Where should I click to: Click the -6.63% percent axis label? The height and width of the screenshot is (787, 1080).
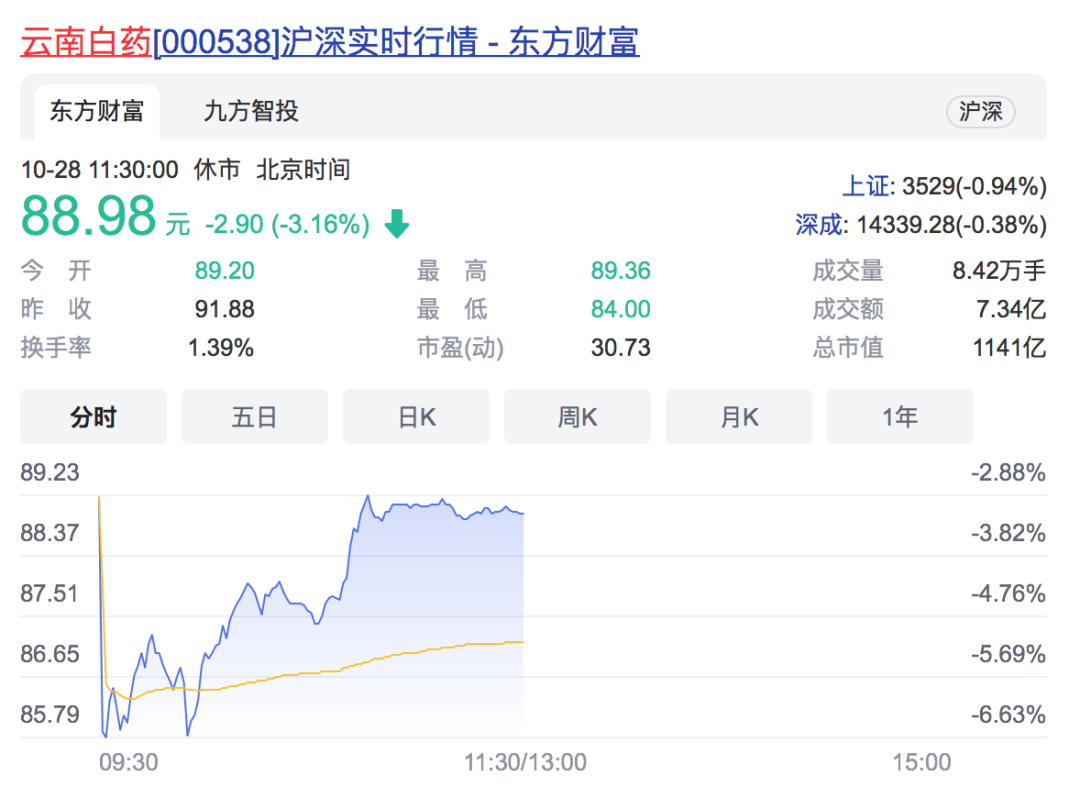pos(1008,715)
